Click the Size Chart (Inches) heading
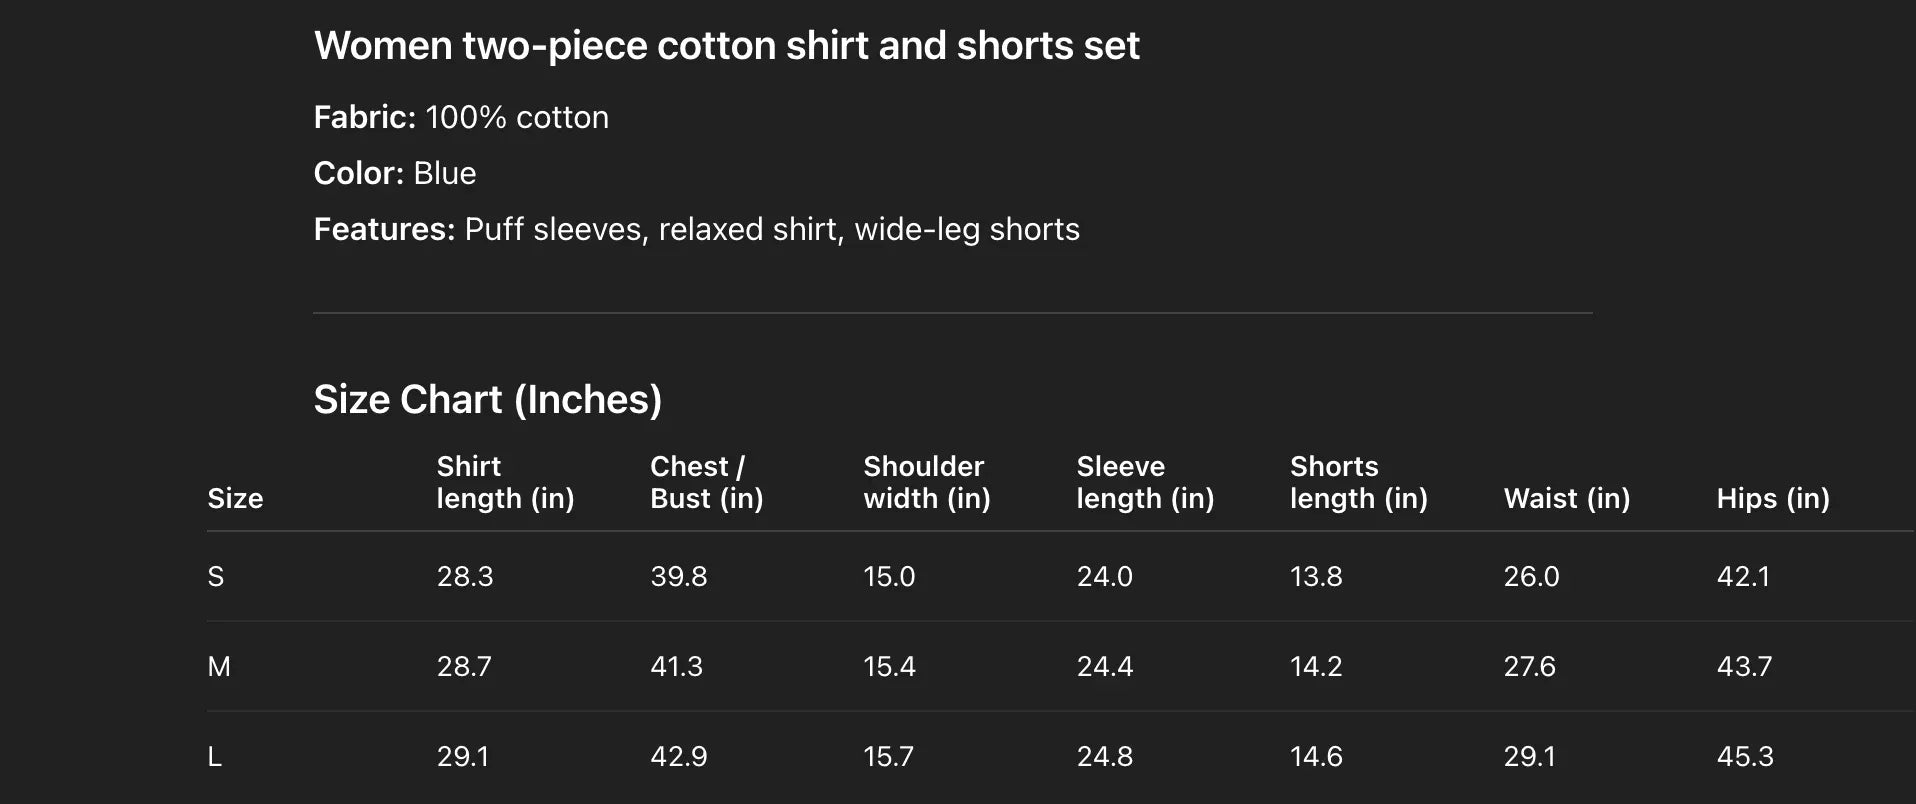 pos(488,400)
